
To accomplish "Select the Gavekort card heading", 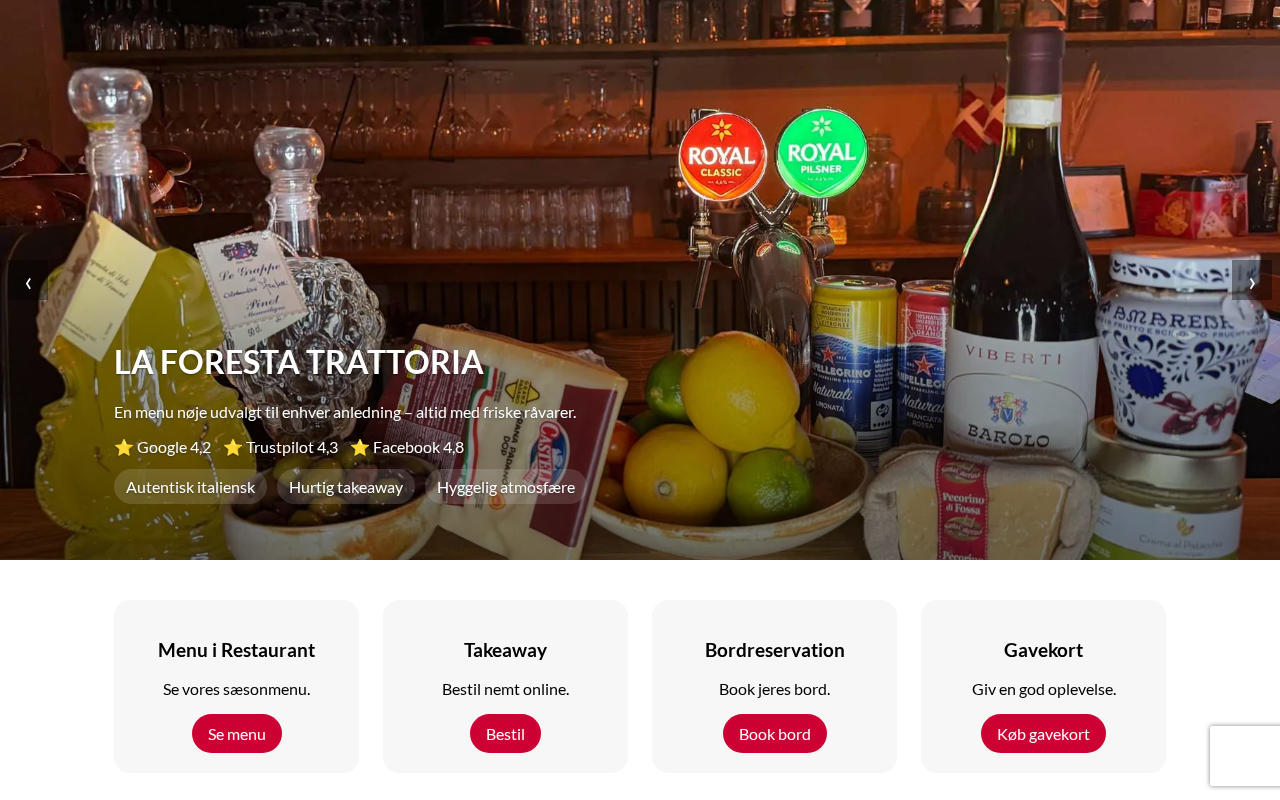I will tap(1043, 650).
